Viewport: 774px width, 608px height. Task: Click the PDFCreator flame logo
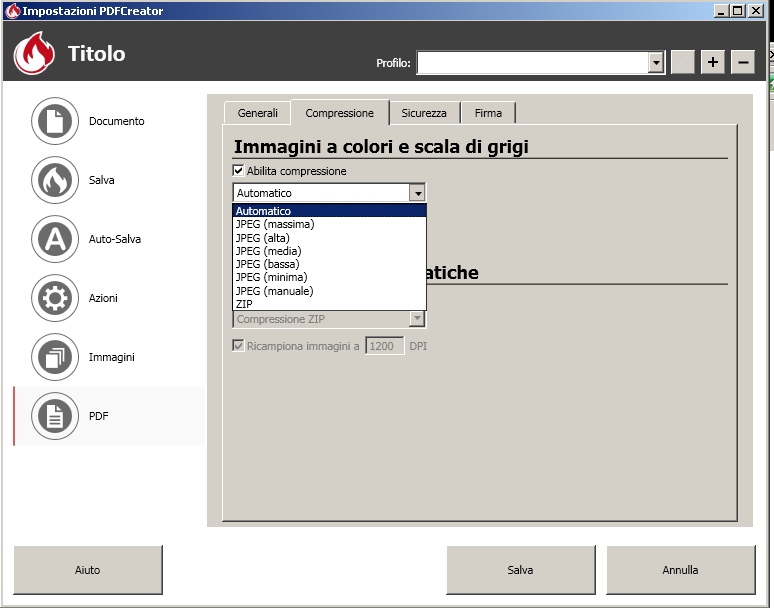[x=34, y=53]
